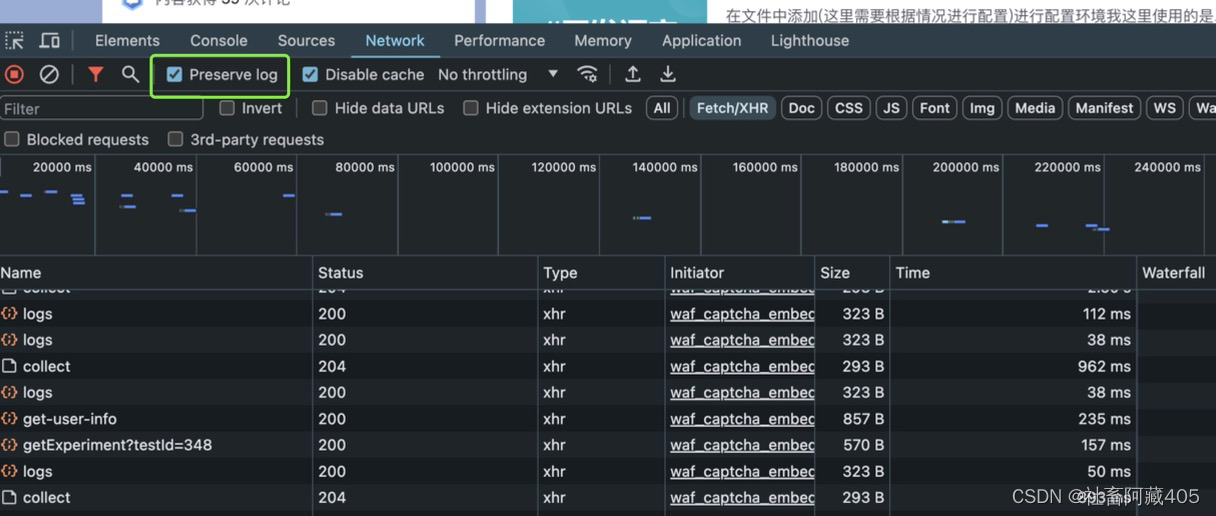Open network conditions wifi icon
Image resolution: width=1216 pixels, height=516 pixels.
(588, 74)
